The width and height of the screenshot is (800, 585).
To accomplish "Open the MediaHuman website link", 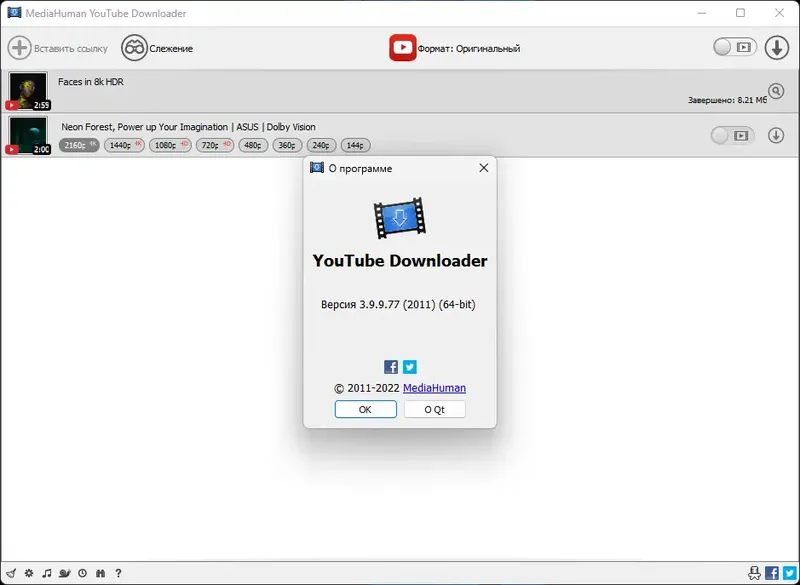I will pos(435,388).
